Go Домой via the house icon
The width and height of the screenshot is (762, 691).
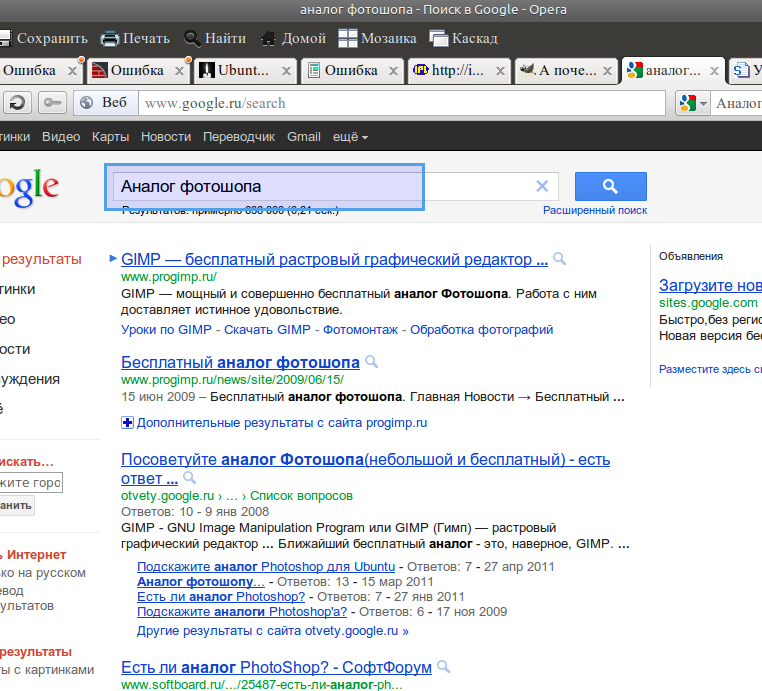(268, 38)
